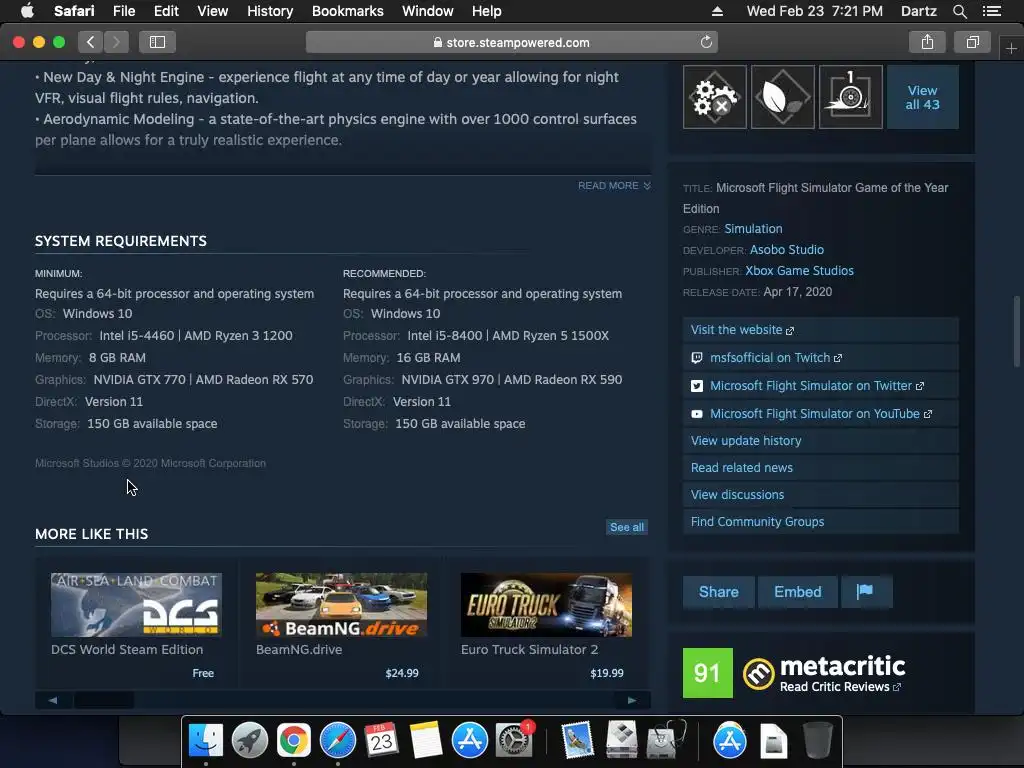Open Xbox Game Studios publisher page
1024x768 pixels.
799,270
